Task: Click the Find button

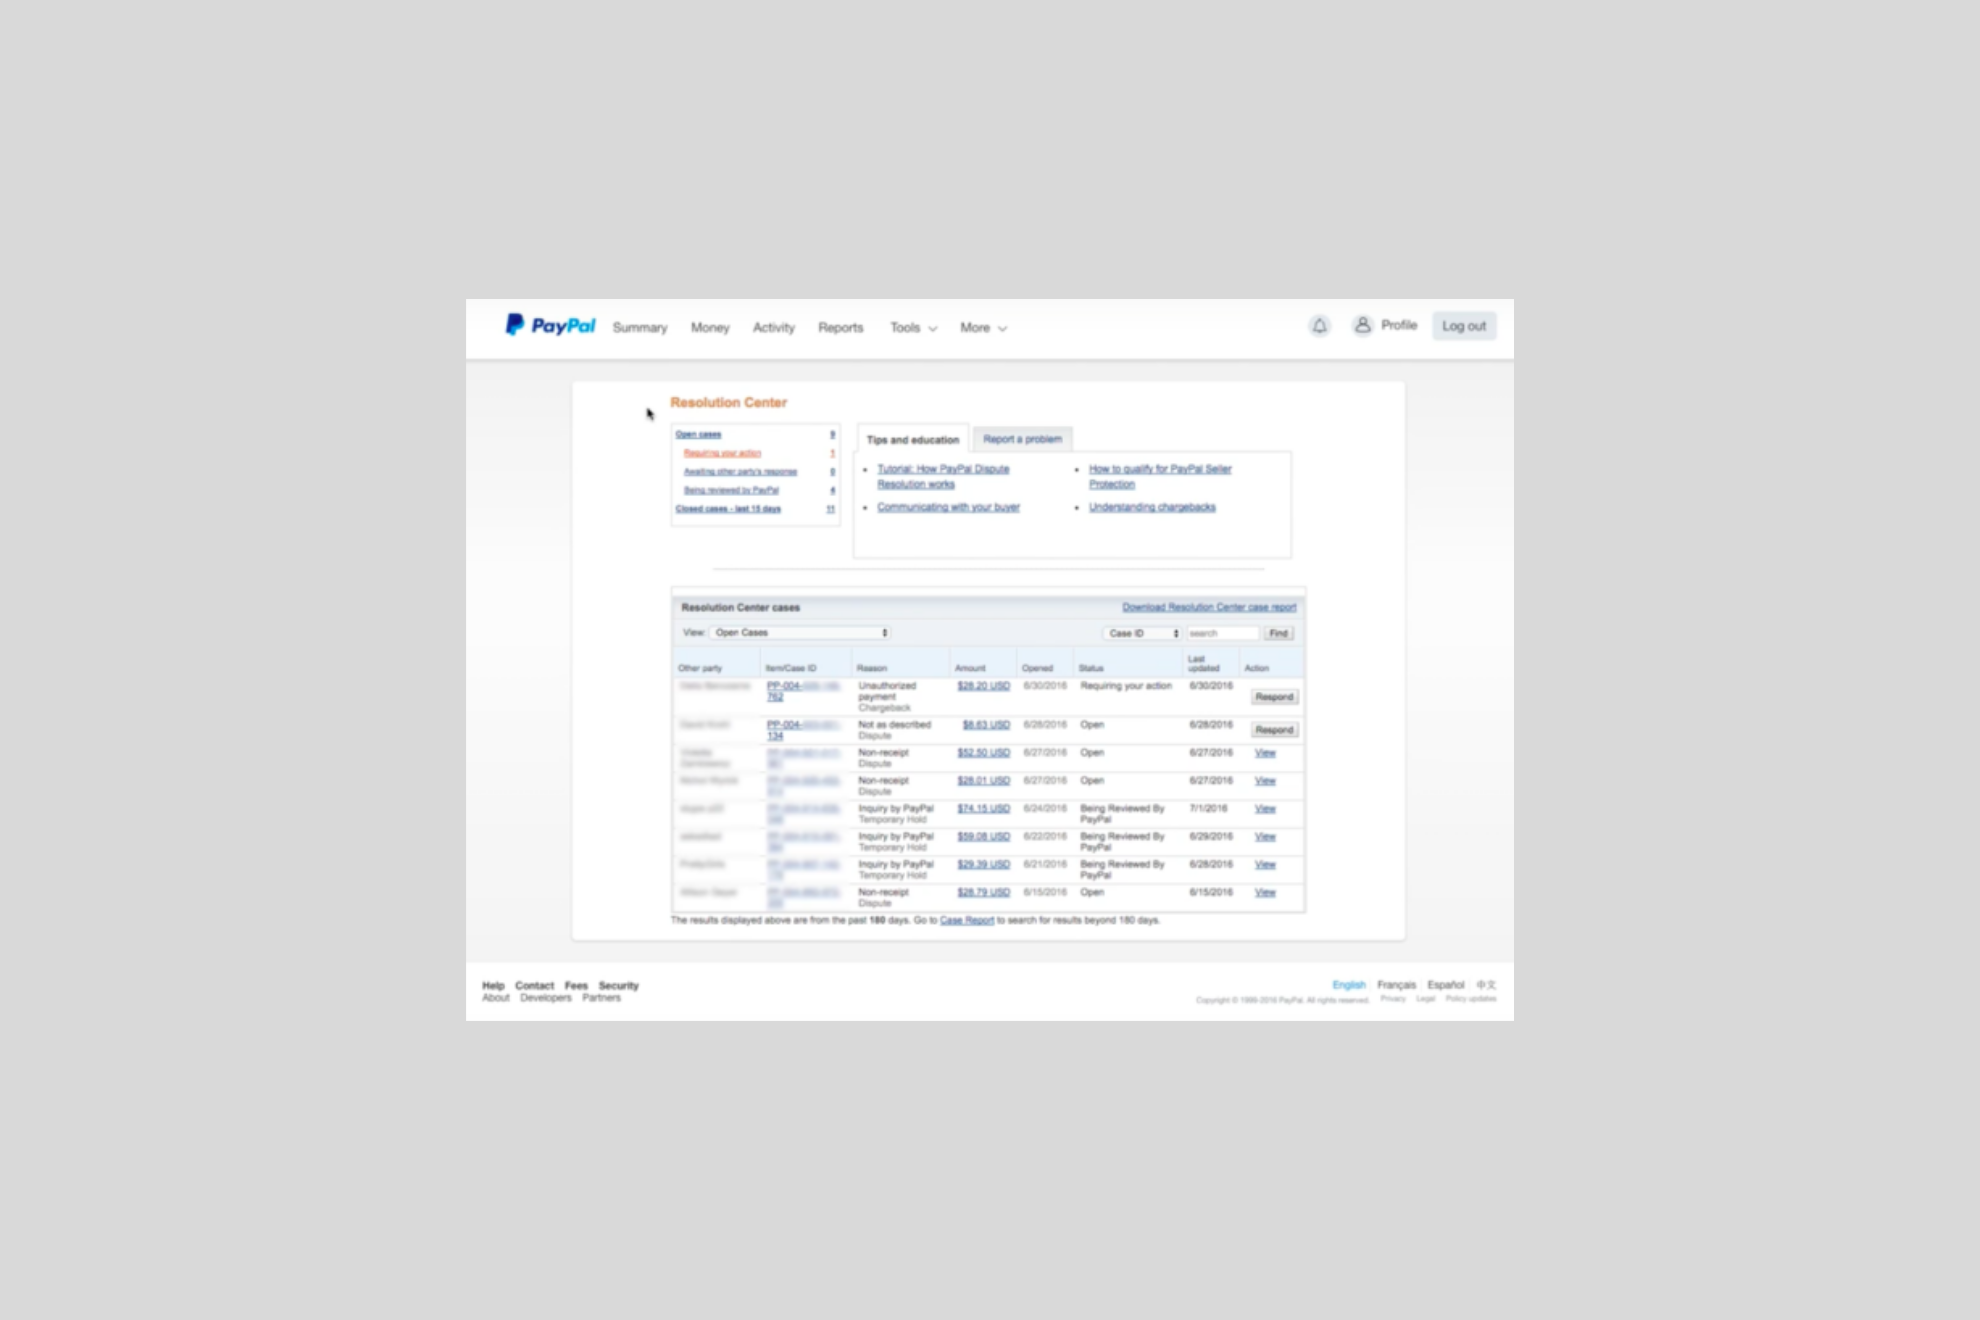Action: [x=1278, y=632]
